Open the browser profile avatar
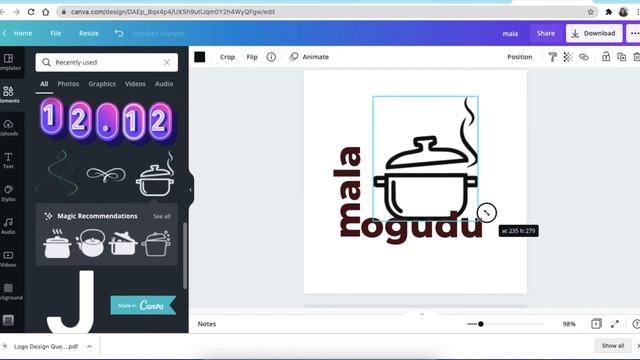 pos(623,12)
